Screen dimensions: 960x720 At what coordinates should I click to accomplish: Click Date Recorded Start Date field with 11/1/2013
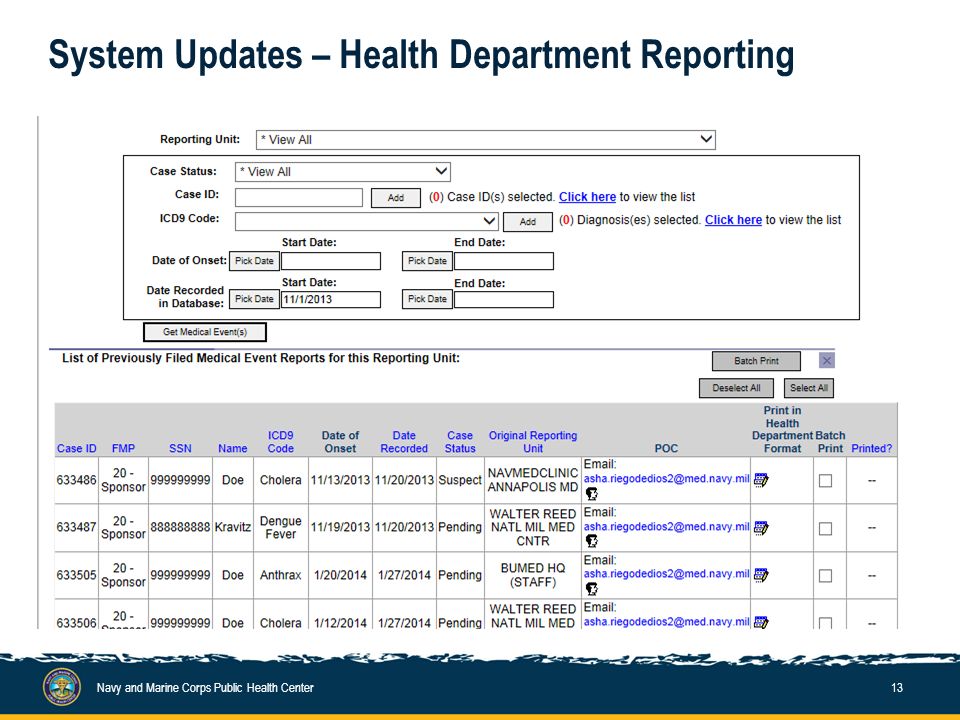tap(331, 299)
